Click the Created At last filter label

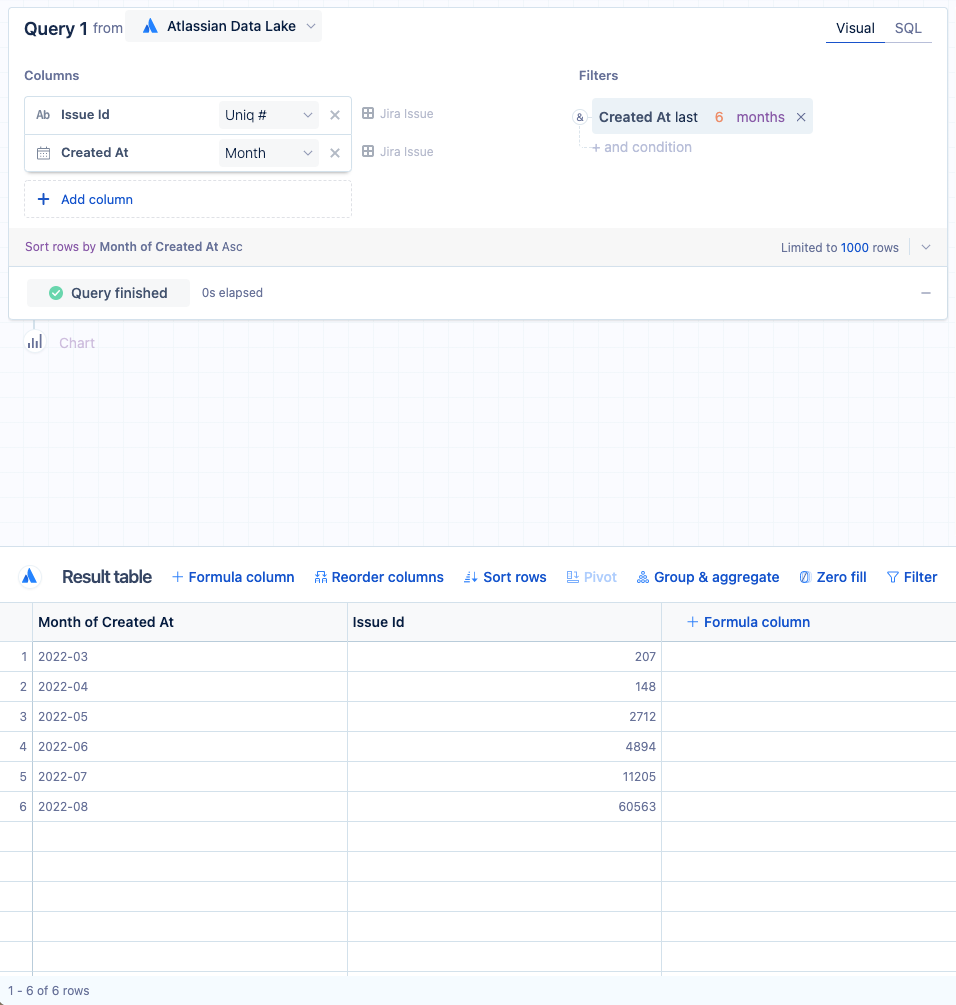pos(648,117)
